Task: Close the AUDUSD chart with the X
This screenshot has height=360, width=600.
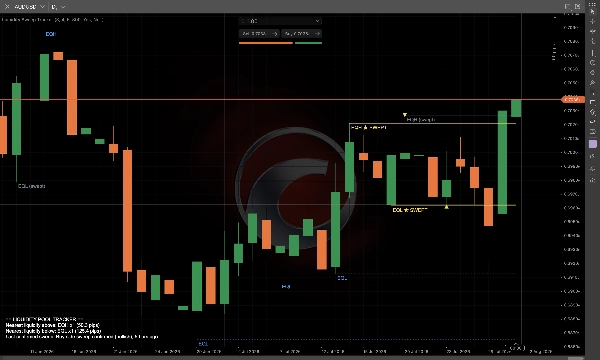Action: click(7, 7)
